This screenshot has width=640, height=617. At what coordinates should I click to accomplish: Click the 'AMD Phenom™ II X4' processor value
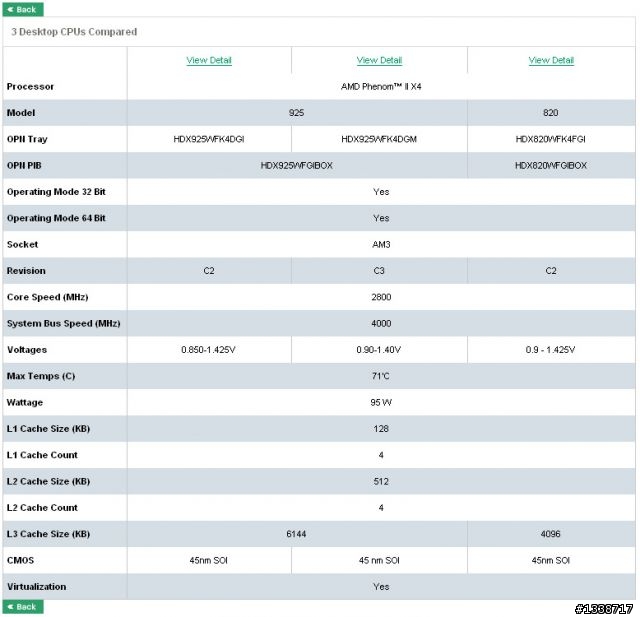381,87
